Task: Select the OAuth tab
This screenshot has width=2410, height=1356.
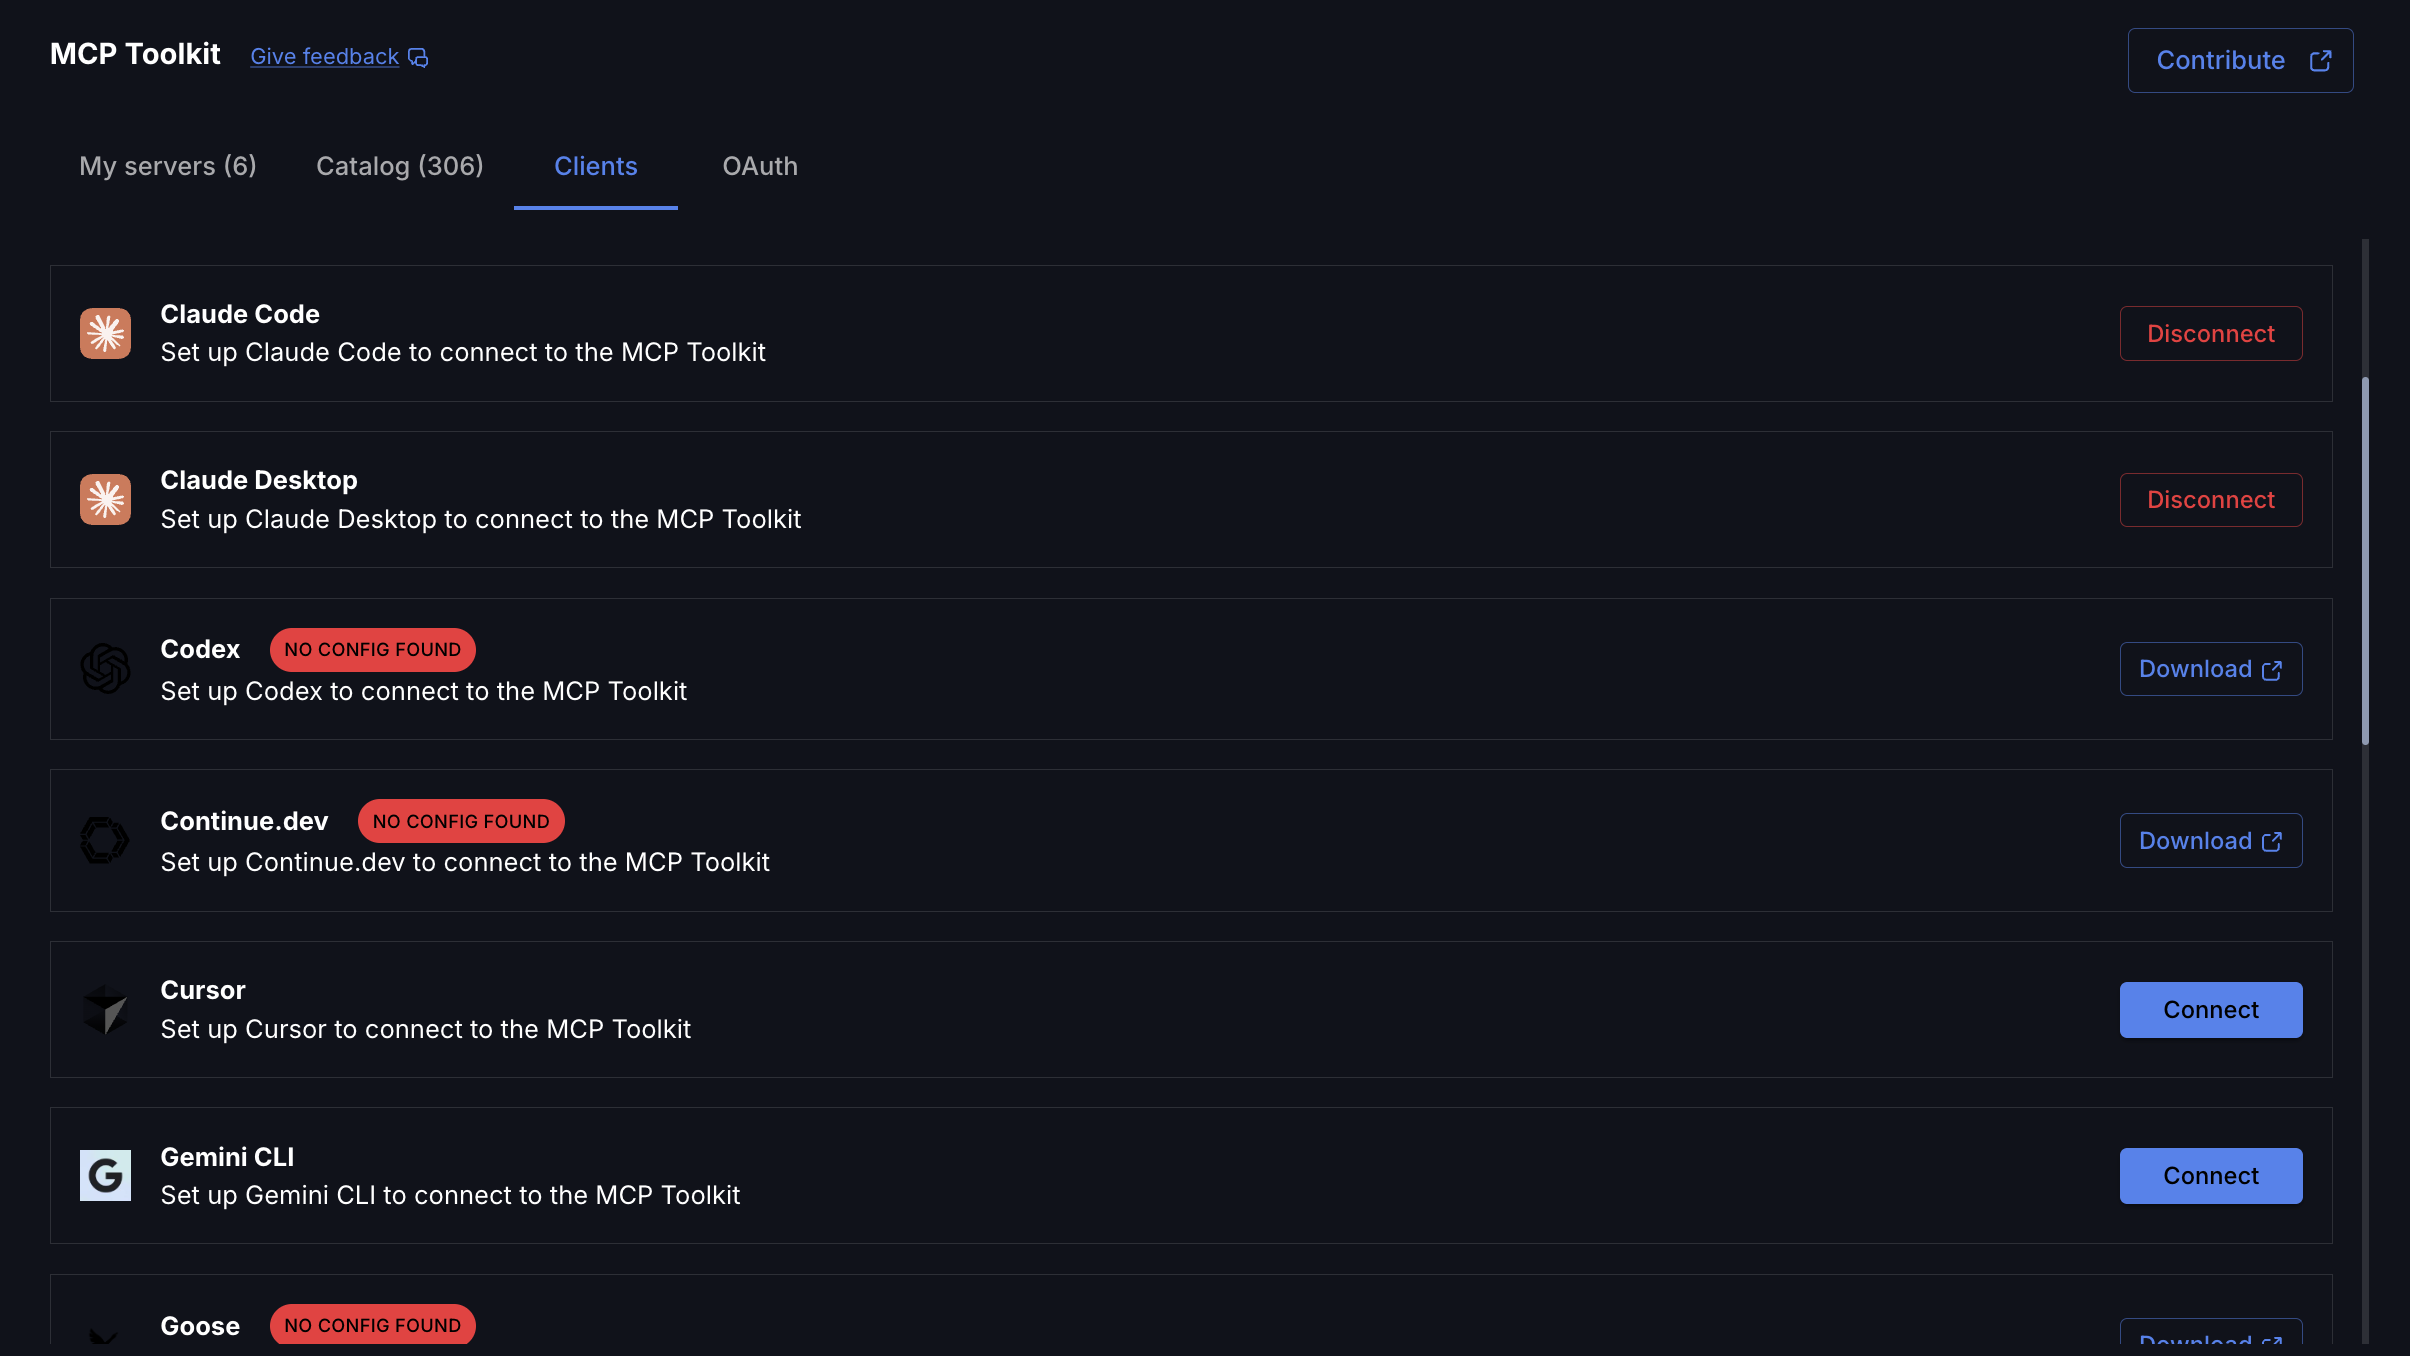Action: [x=760, y=166]
